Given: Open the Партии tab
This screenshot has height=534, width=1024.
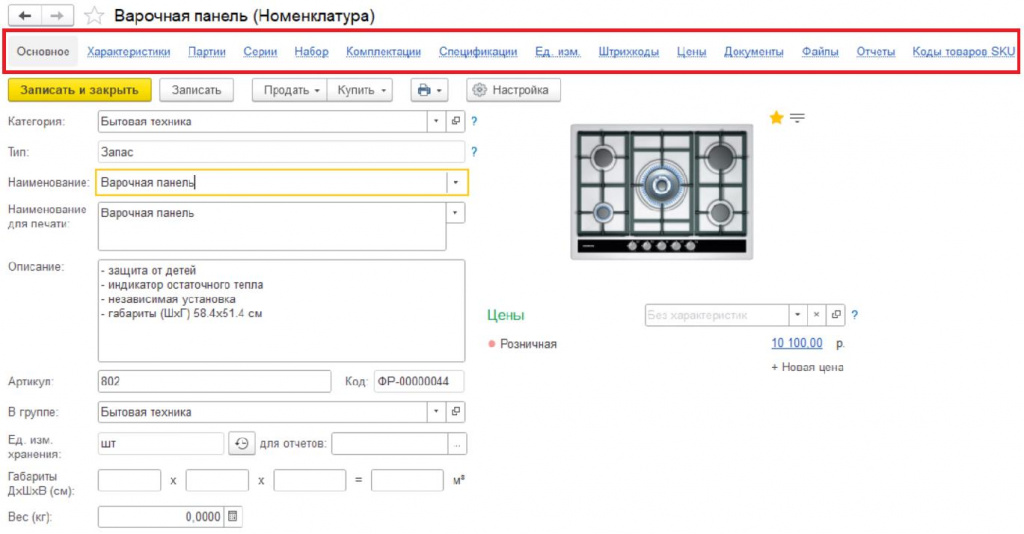Looking at the screenshot, I should coord(207,52).
